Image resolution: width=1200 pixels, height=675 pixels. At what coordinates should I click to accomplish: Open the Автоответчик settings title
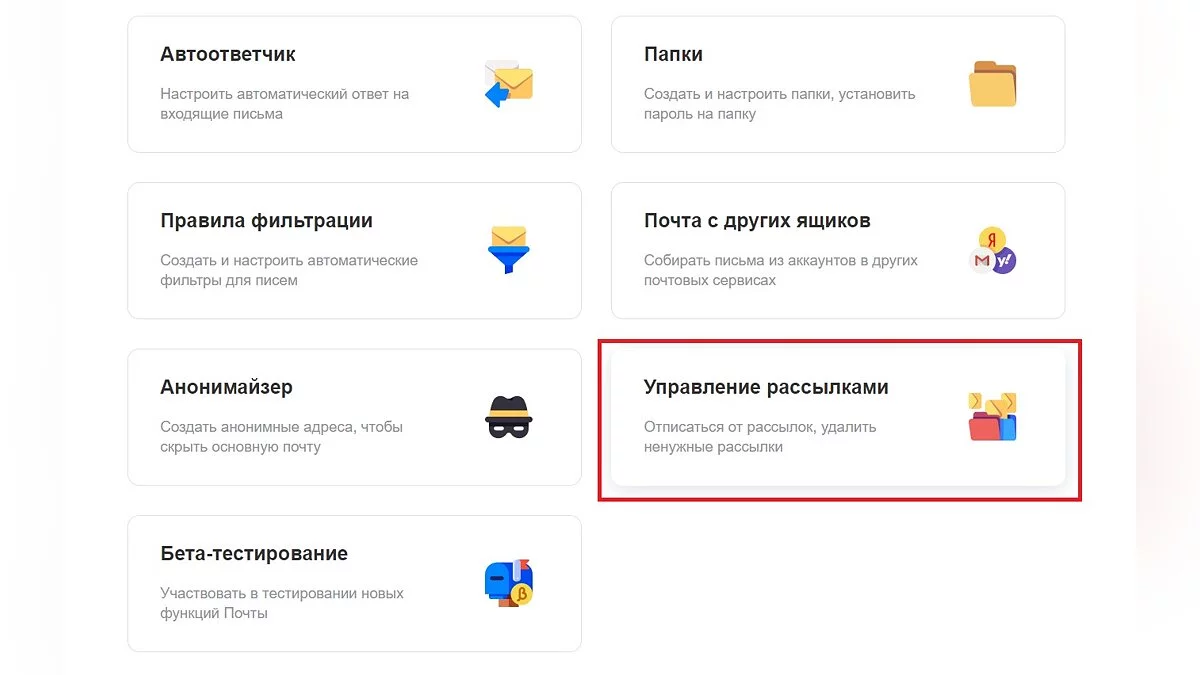228,54
